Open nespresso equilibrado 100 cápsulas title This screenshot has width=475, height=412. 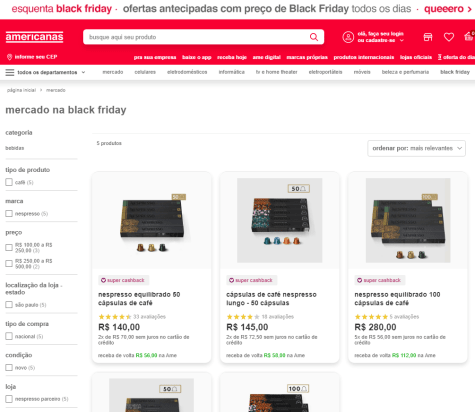point(397,299)
